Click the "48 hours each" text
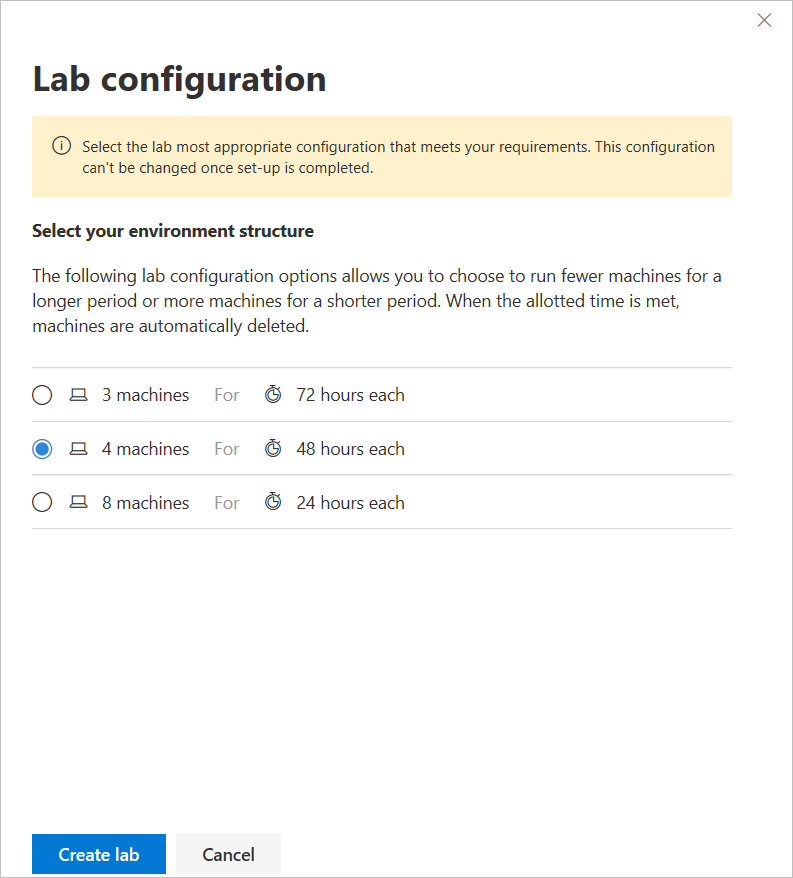This screenshot has height=878, width=793. (x=350, y=449)
